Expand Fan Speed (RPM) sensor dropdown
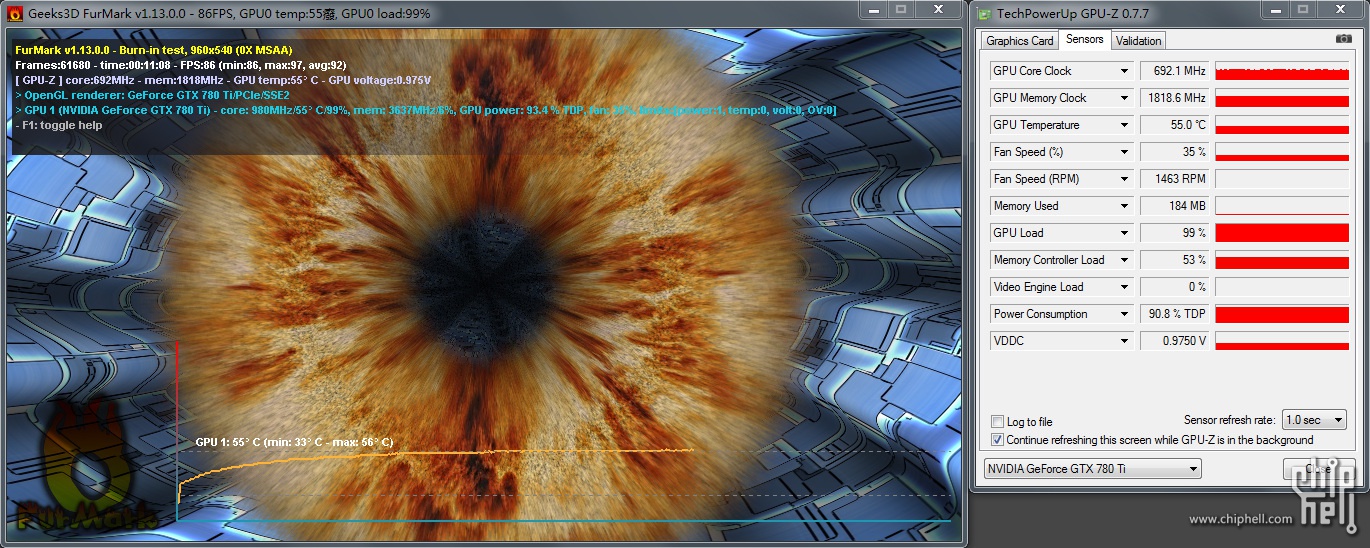Screen dimensions: 1370x548 1125,179
